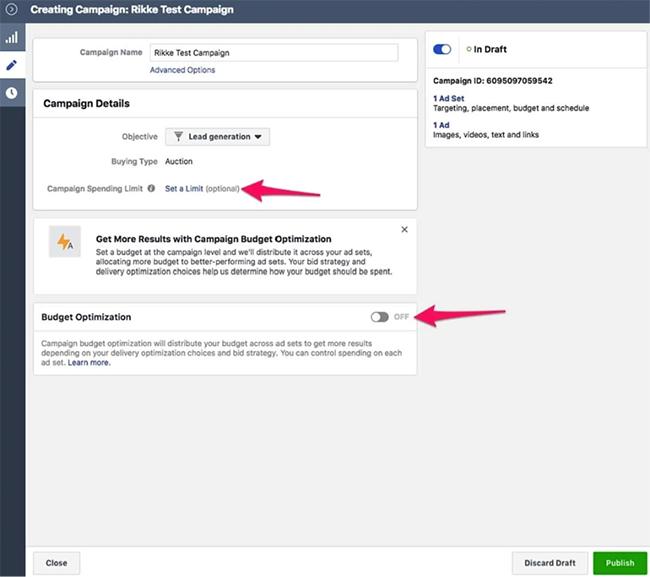Click the Publish button
The width and height of the screenshot is (650, 577).
[x=620, y=563]
